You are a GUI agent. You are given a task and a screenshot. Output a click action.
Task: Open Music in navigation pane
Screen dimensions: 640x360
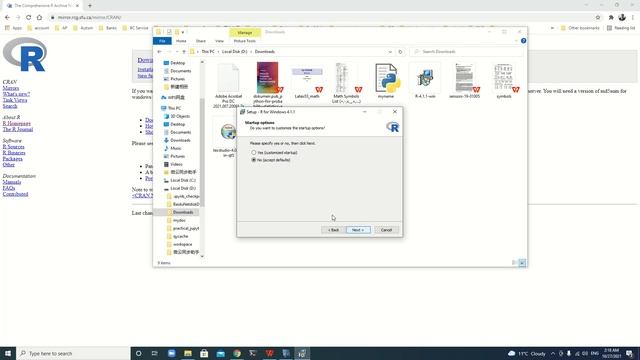tap(176, 148)
